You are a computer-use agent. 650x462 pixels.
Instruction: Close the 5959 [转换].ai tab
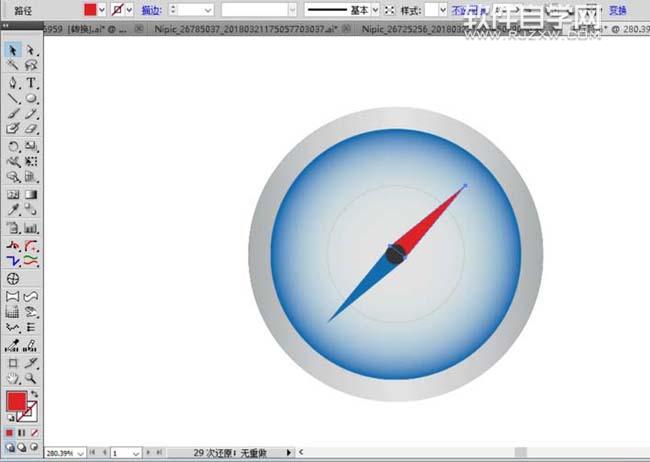tap(140, 29)
